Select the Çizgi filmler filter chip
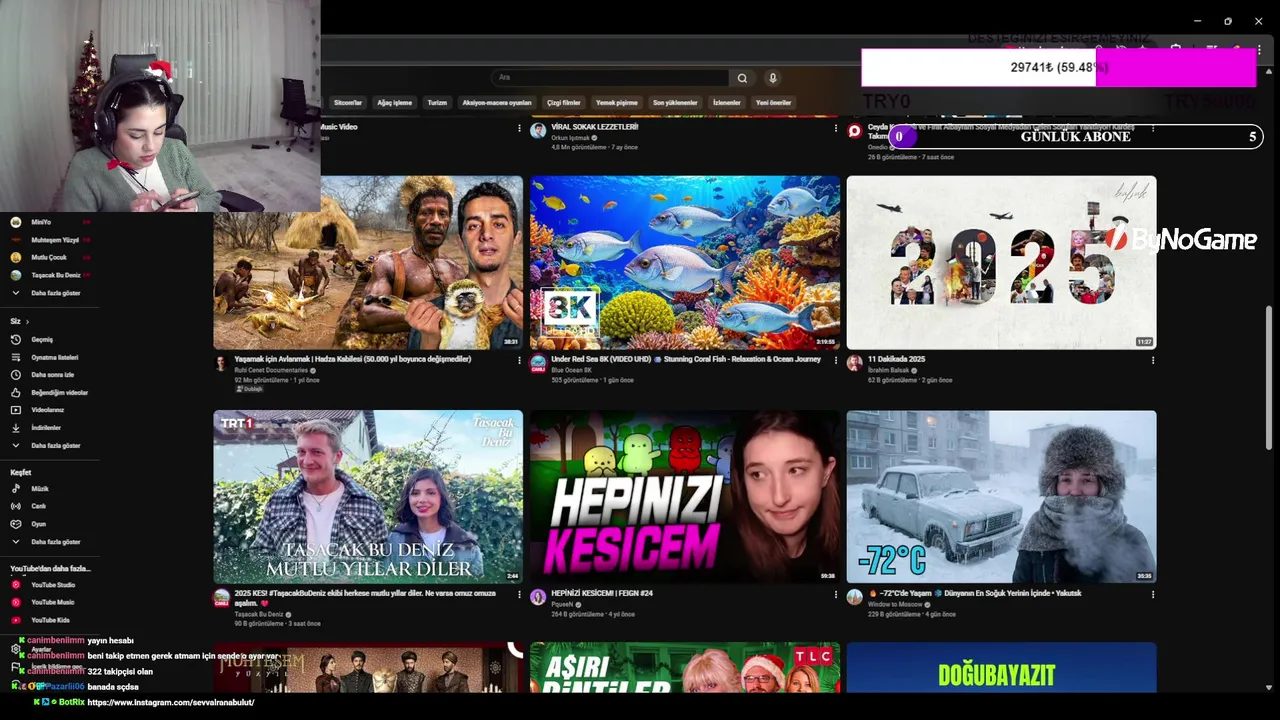The image size is (1280, 720). [564, 103]
